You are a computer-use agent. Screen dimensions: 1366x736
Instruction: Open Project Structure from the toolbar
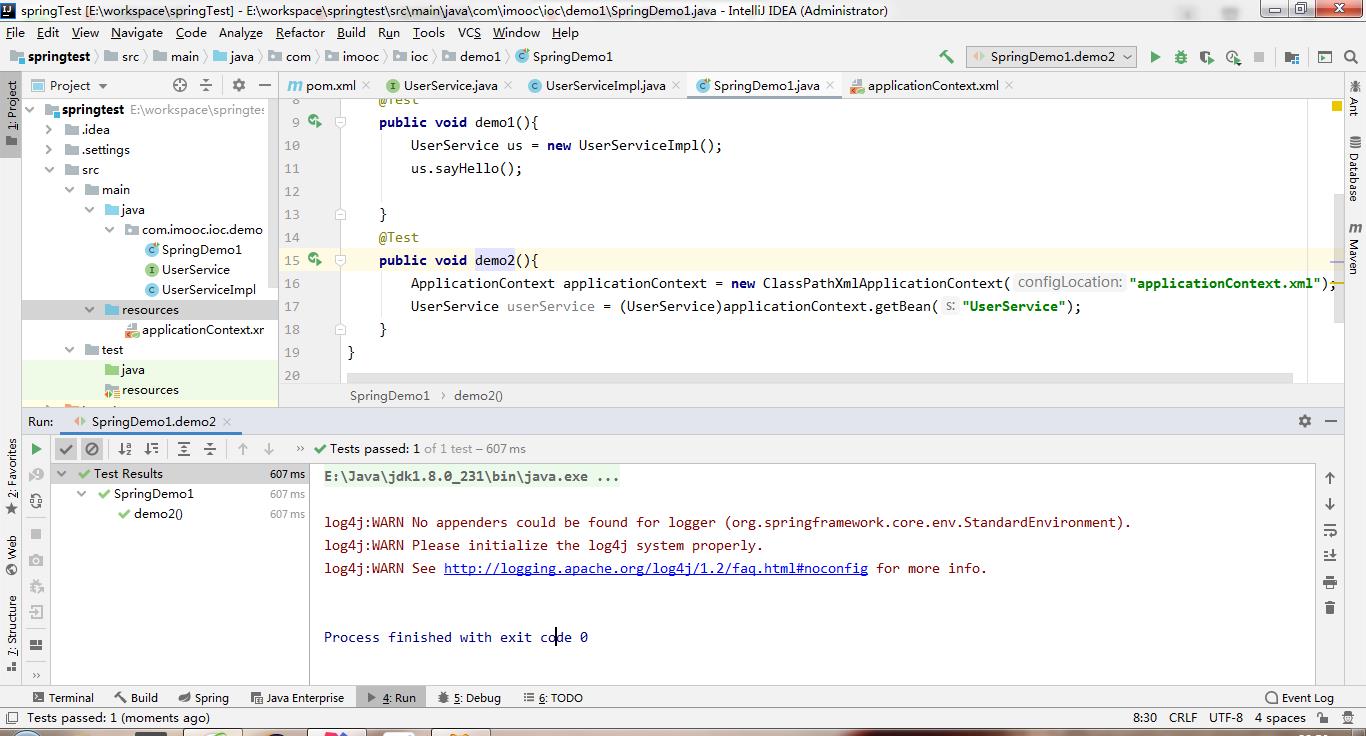coord(1292,57)
